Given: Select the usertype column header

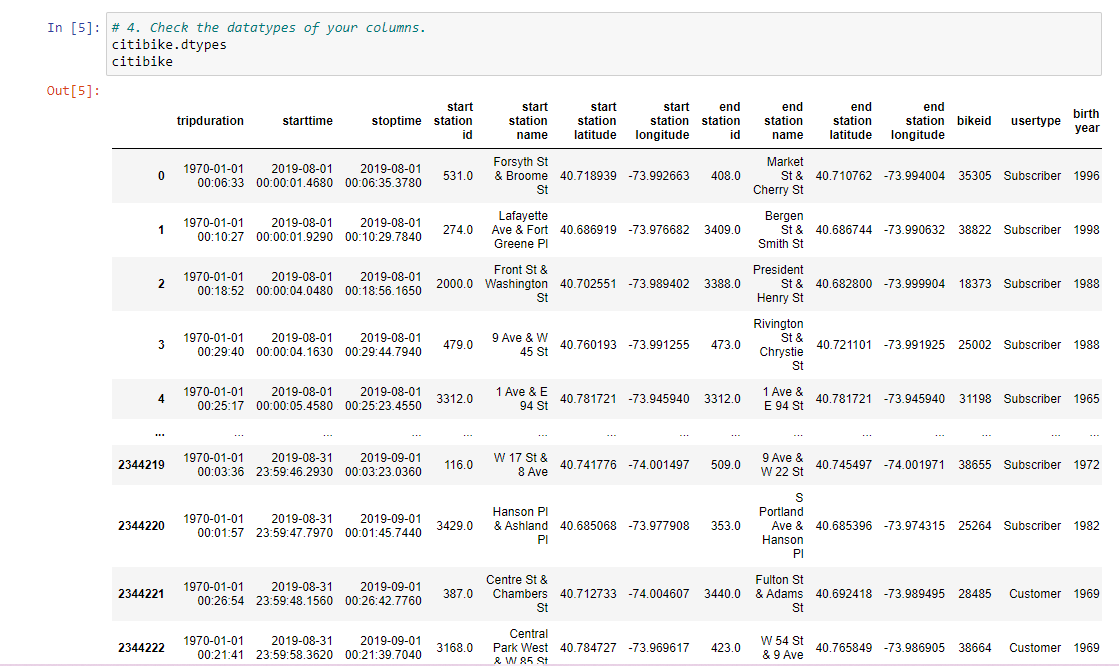Looking at the screenshot, I should click(x=1035, y=120).
